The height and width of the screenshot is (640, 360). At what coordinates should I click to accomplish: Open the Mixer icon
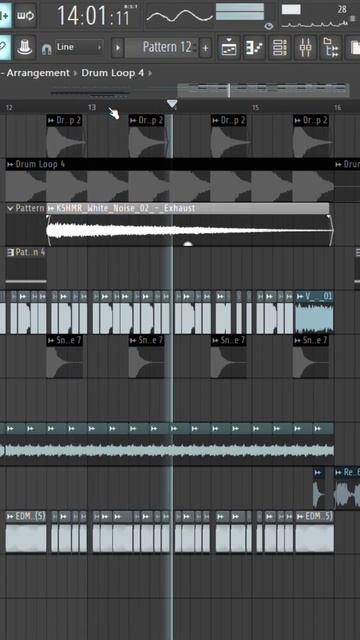(x=305, y=48)
